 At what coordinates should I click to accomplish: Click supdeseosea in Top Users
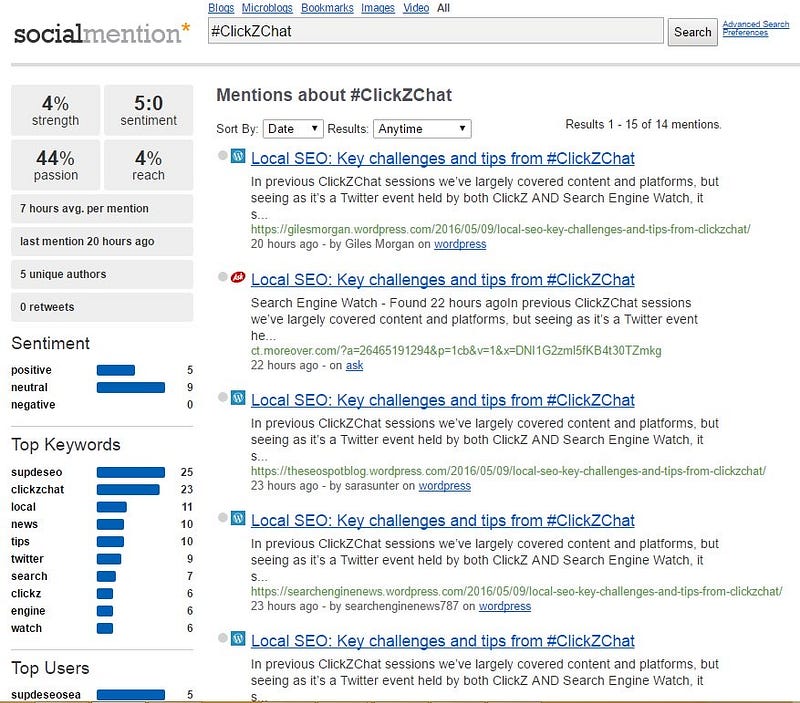[46, 694]
